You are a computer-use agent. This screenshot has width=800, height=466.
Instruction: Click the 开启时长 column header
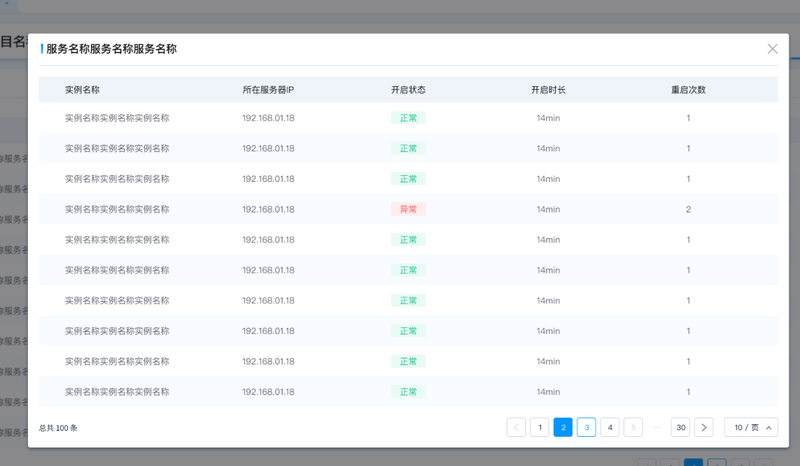[x=548, y=90]
